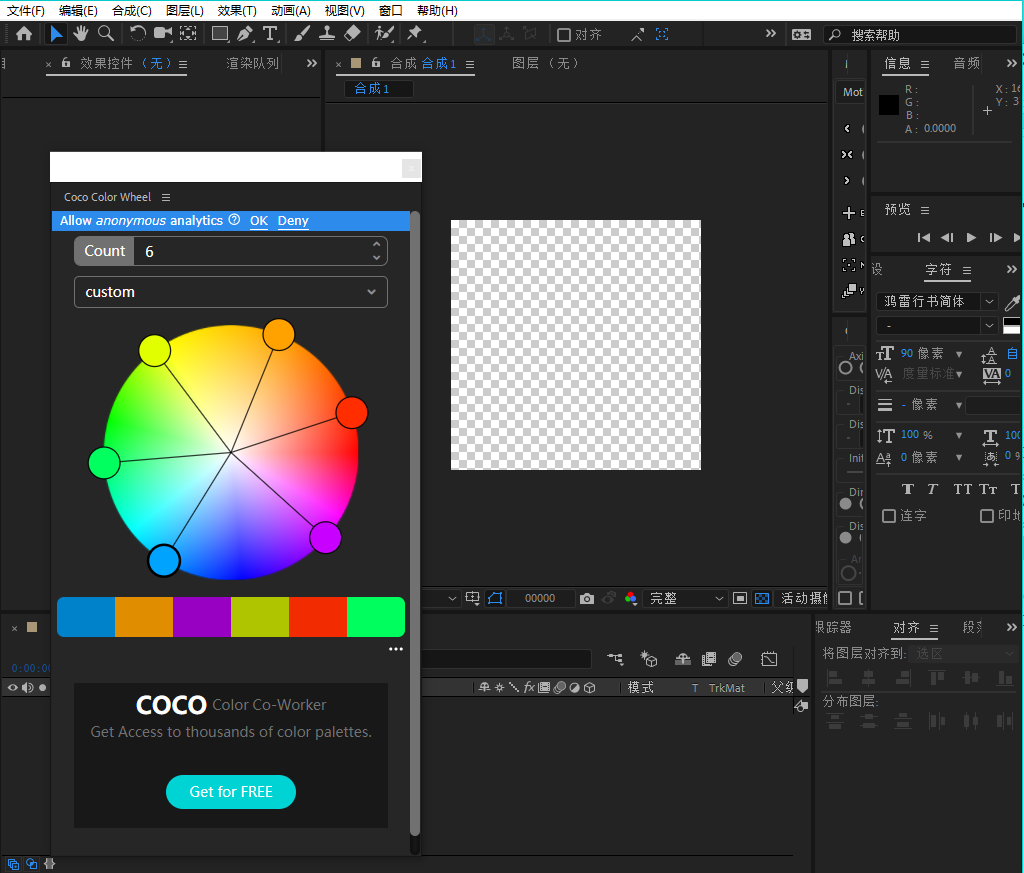
Task: Open the custom harmony dropdown
Action: click(x=231, y=292)
